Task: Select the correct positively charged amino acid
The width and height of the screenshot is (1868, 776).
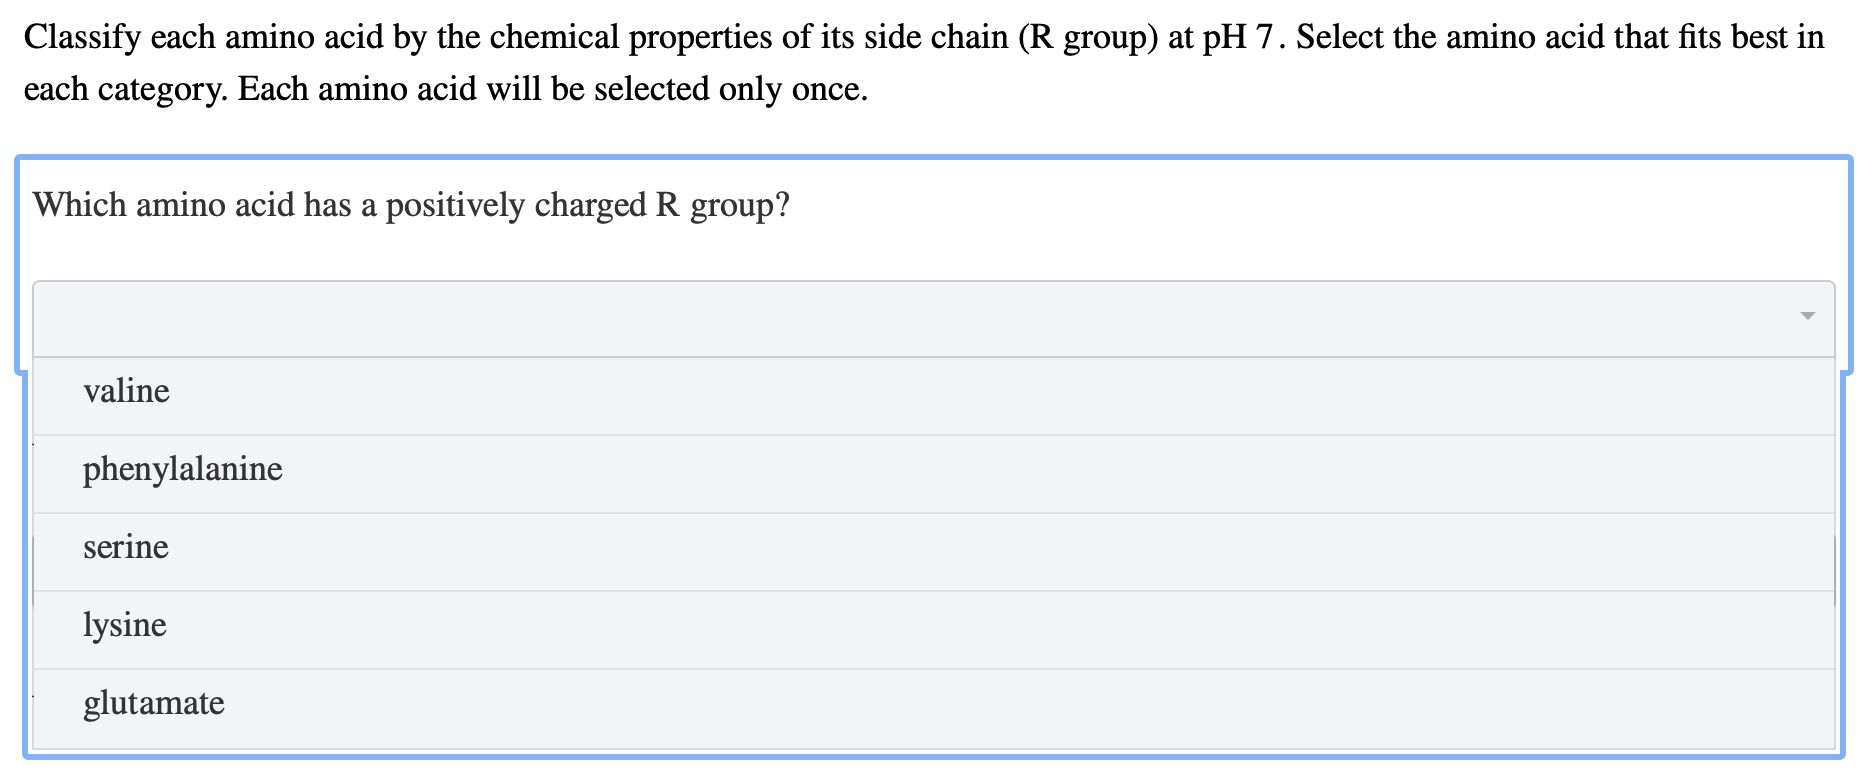Action: 124,624
